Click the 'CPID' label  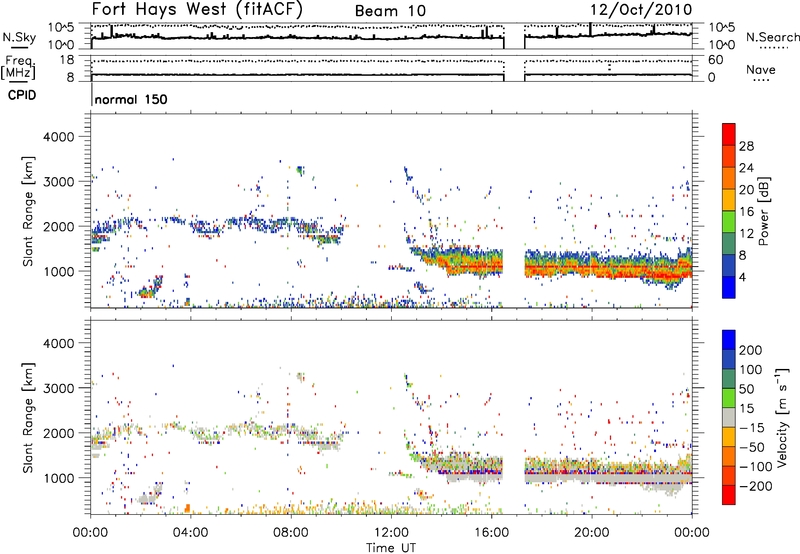pos(22,95)
